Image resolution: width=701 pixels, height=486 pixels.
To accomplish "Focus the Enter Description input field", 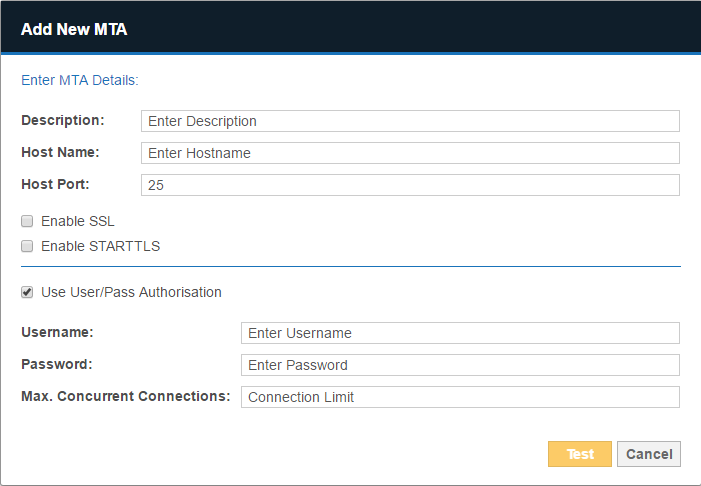I will coord(410,121).
